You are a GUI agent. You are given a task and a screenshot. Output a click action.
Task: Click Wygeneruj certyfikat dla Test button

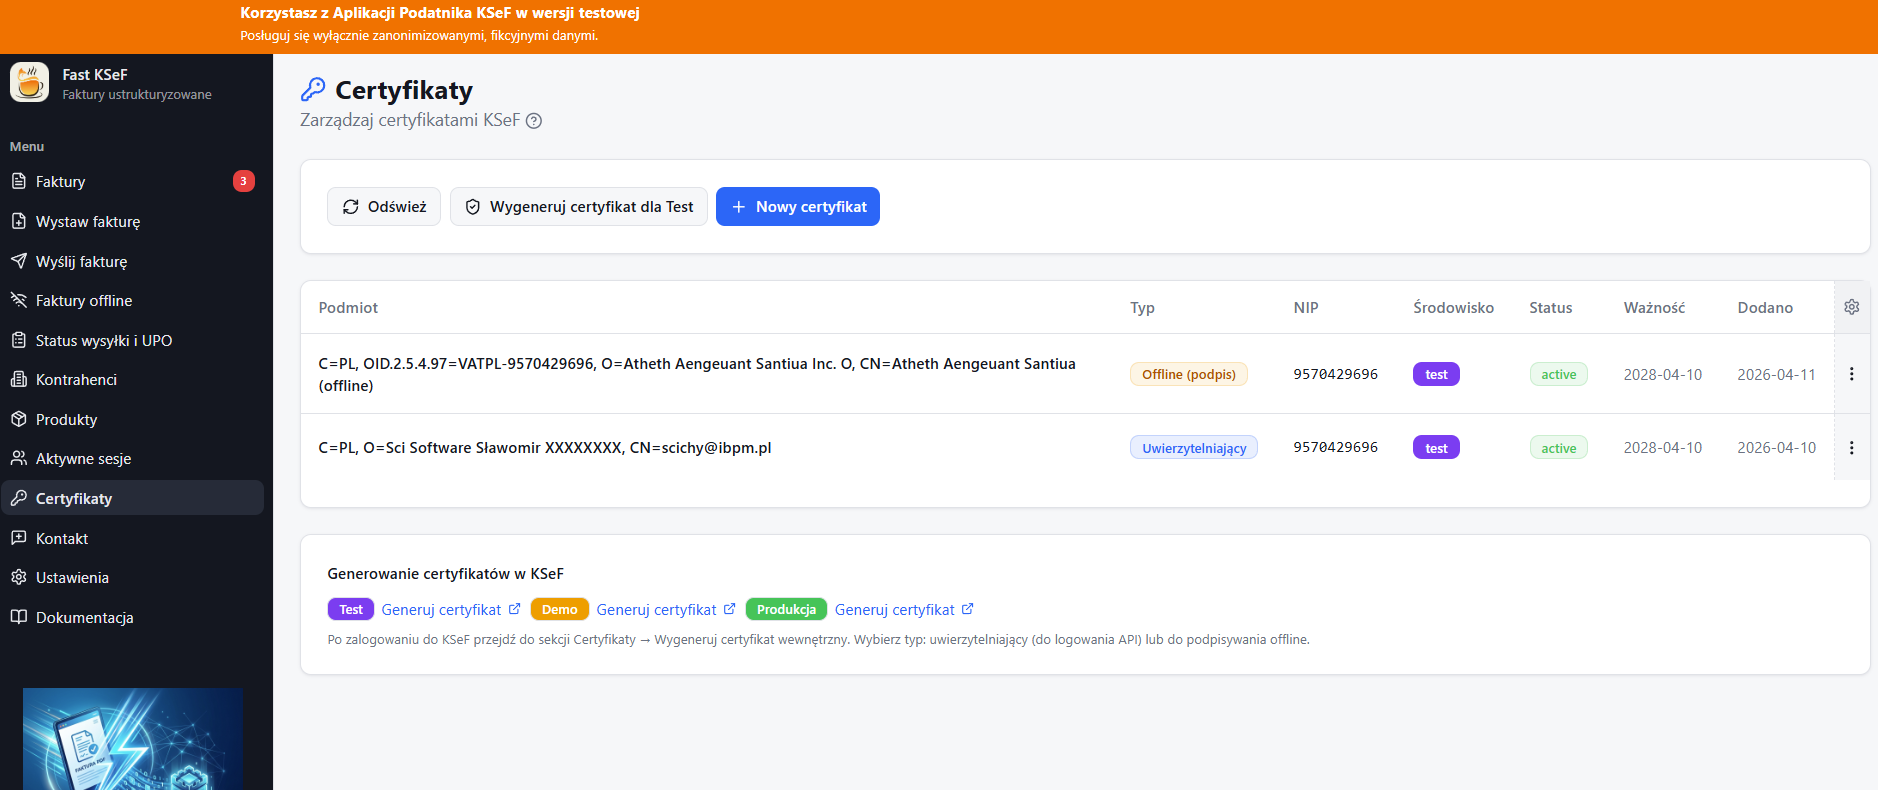tap(579, 207)
